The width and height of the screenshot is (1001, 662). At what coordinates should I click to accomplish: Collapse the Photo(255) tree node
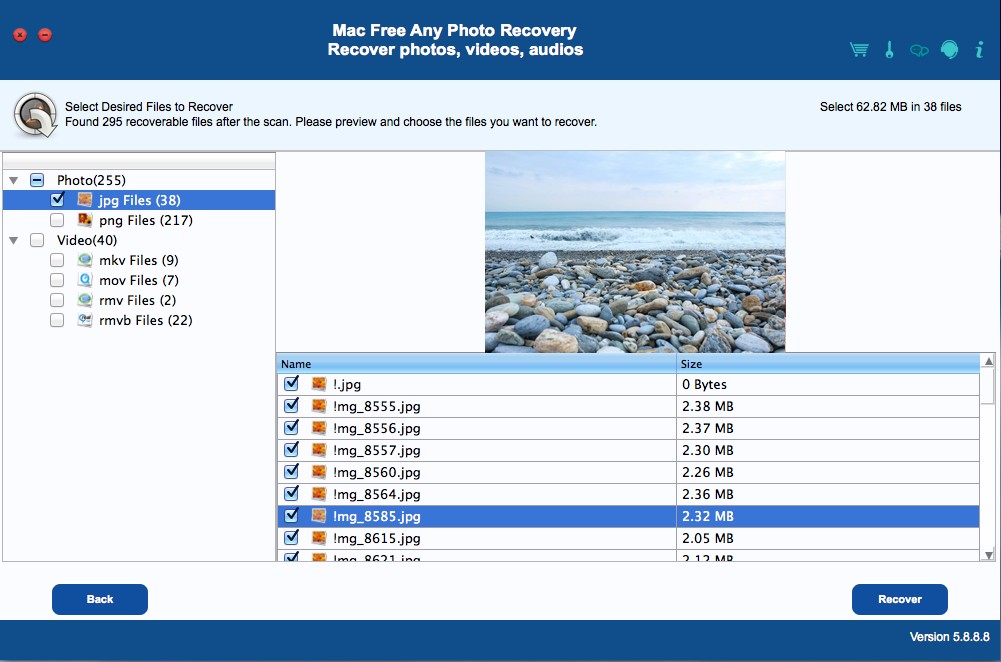(x=13, y=181)
